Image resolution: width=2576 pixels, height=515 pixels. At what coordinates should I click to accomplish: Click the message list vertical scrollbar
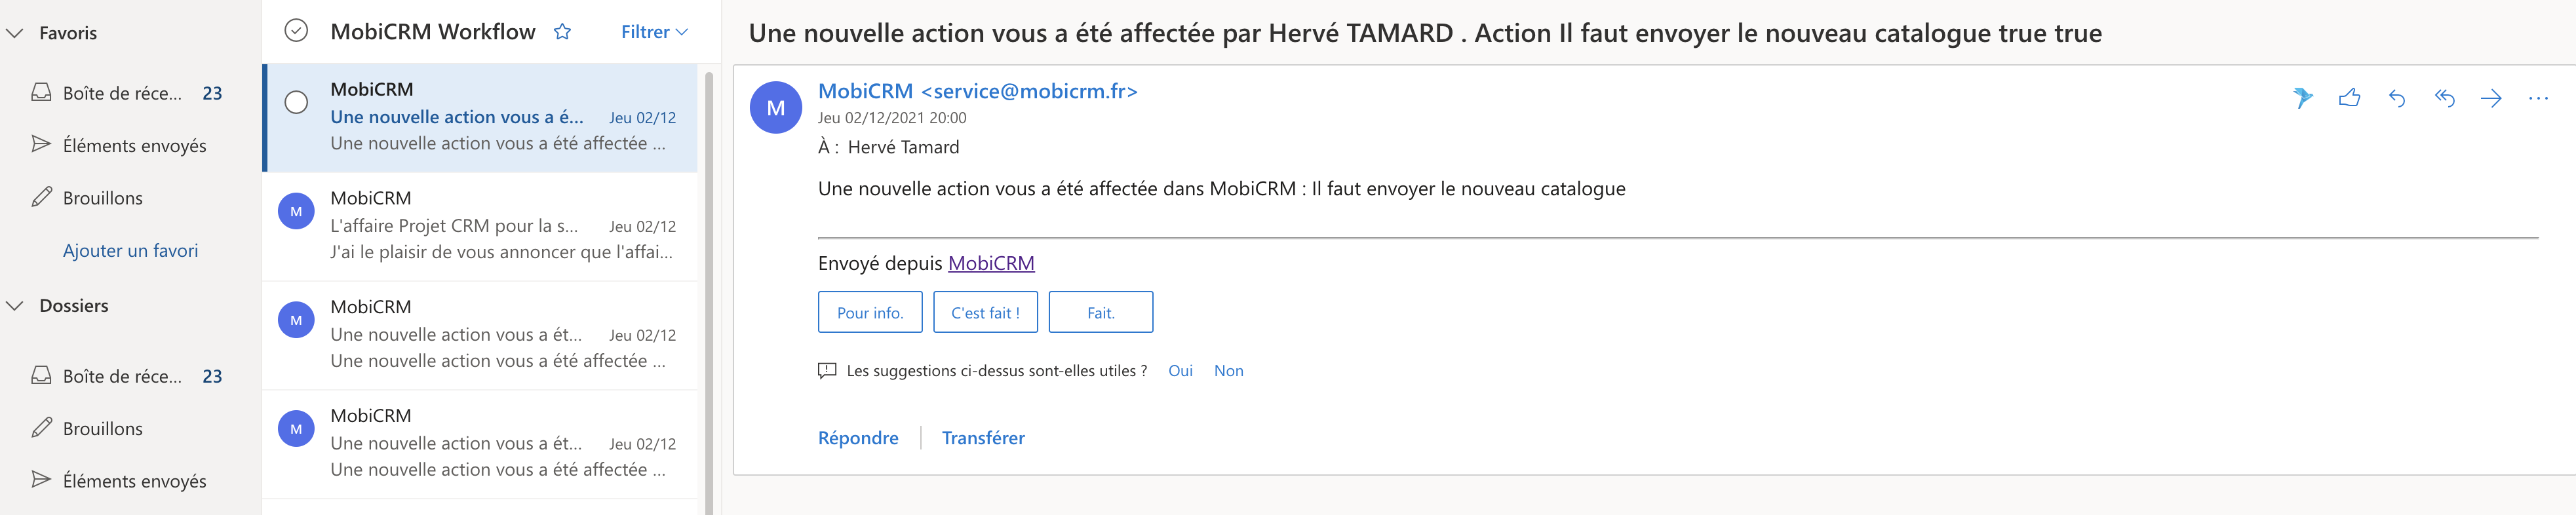pyautogui.click(x=709, y=290)
